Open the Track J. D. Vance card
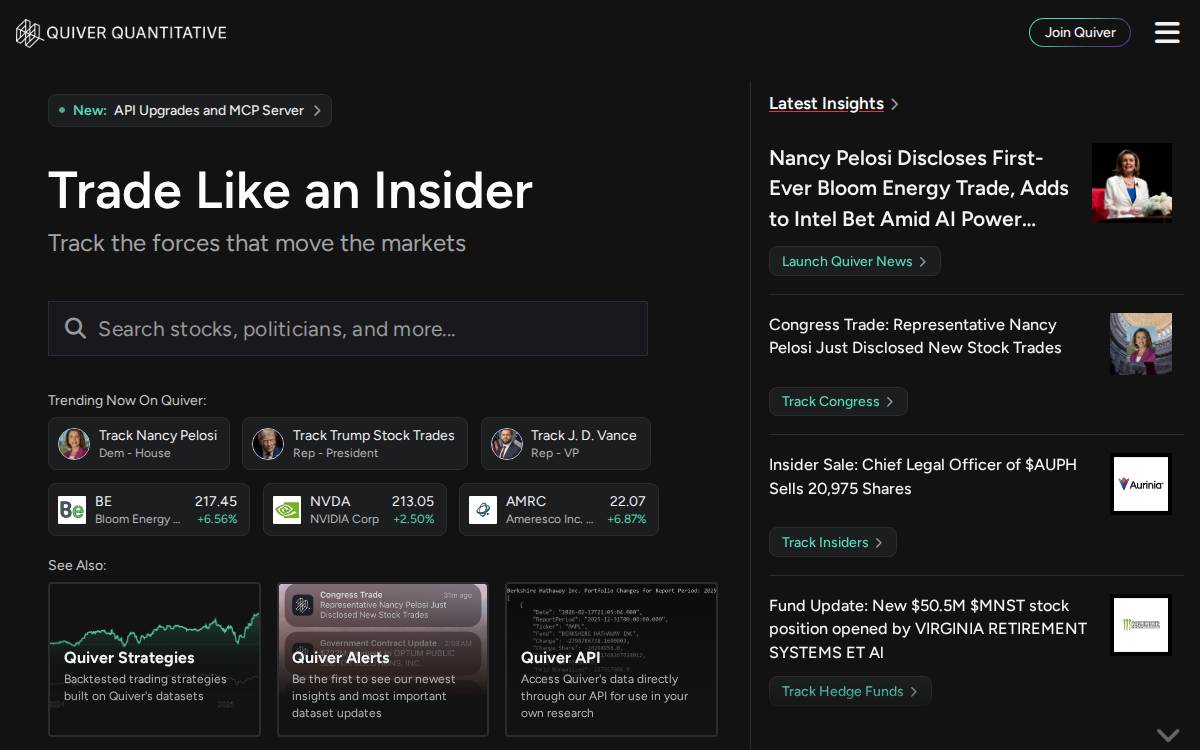1200x750 pixels. tap(566, 444)
